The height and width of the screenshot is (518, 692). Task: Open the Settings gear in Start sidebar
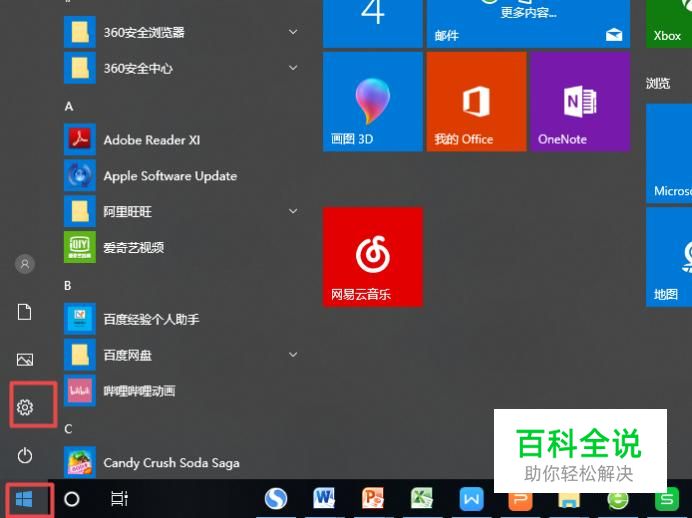25,407
